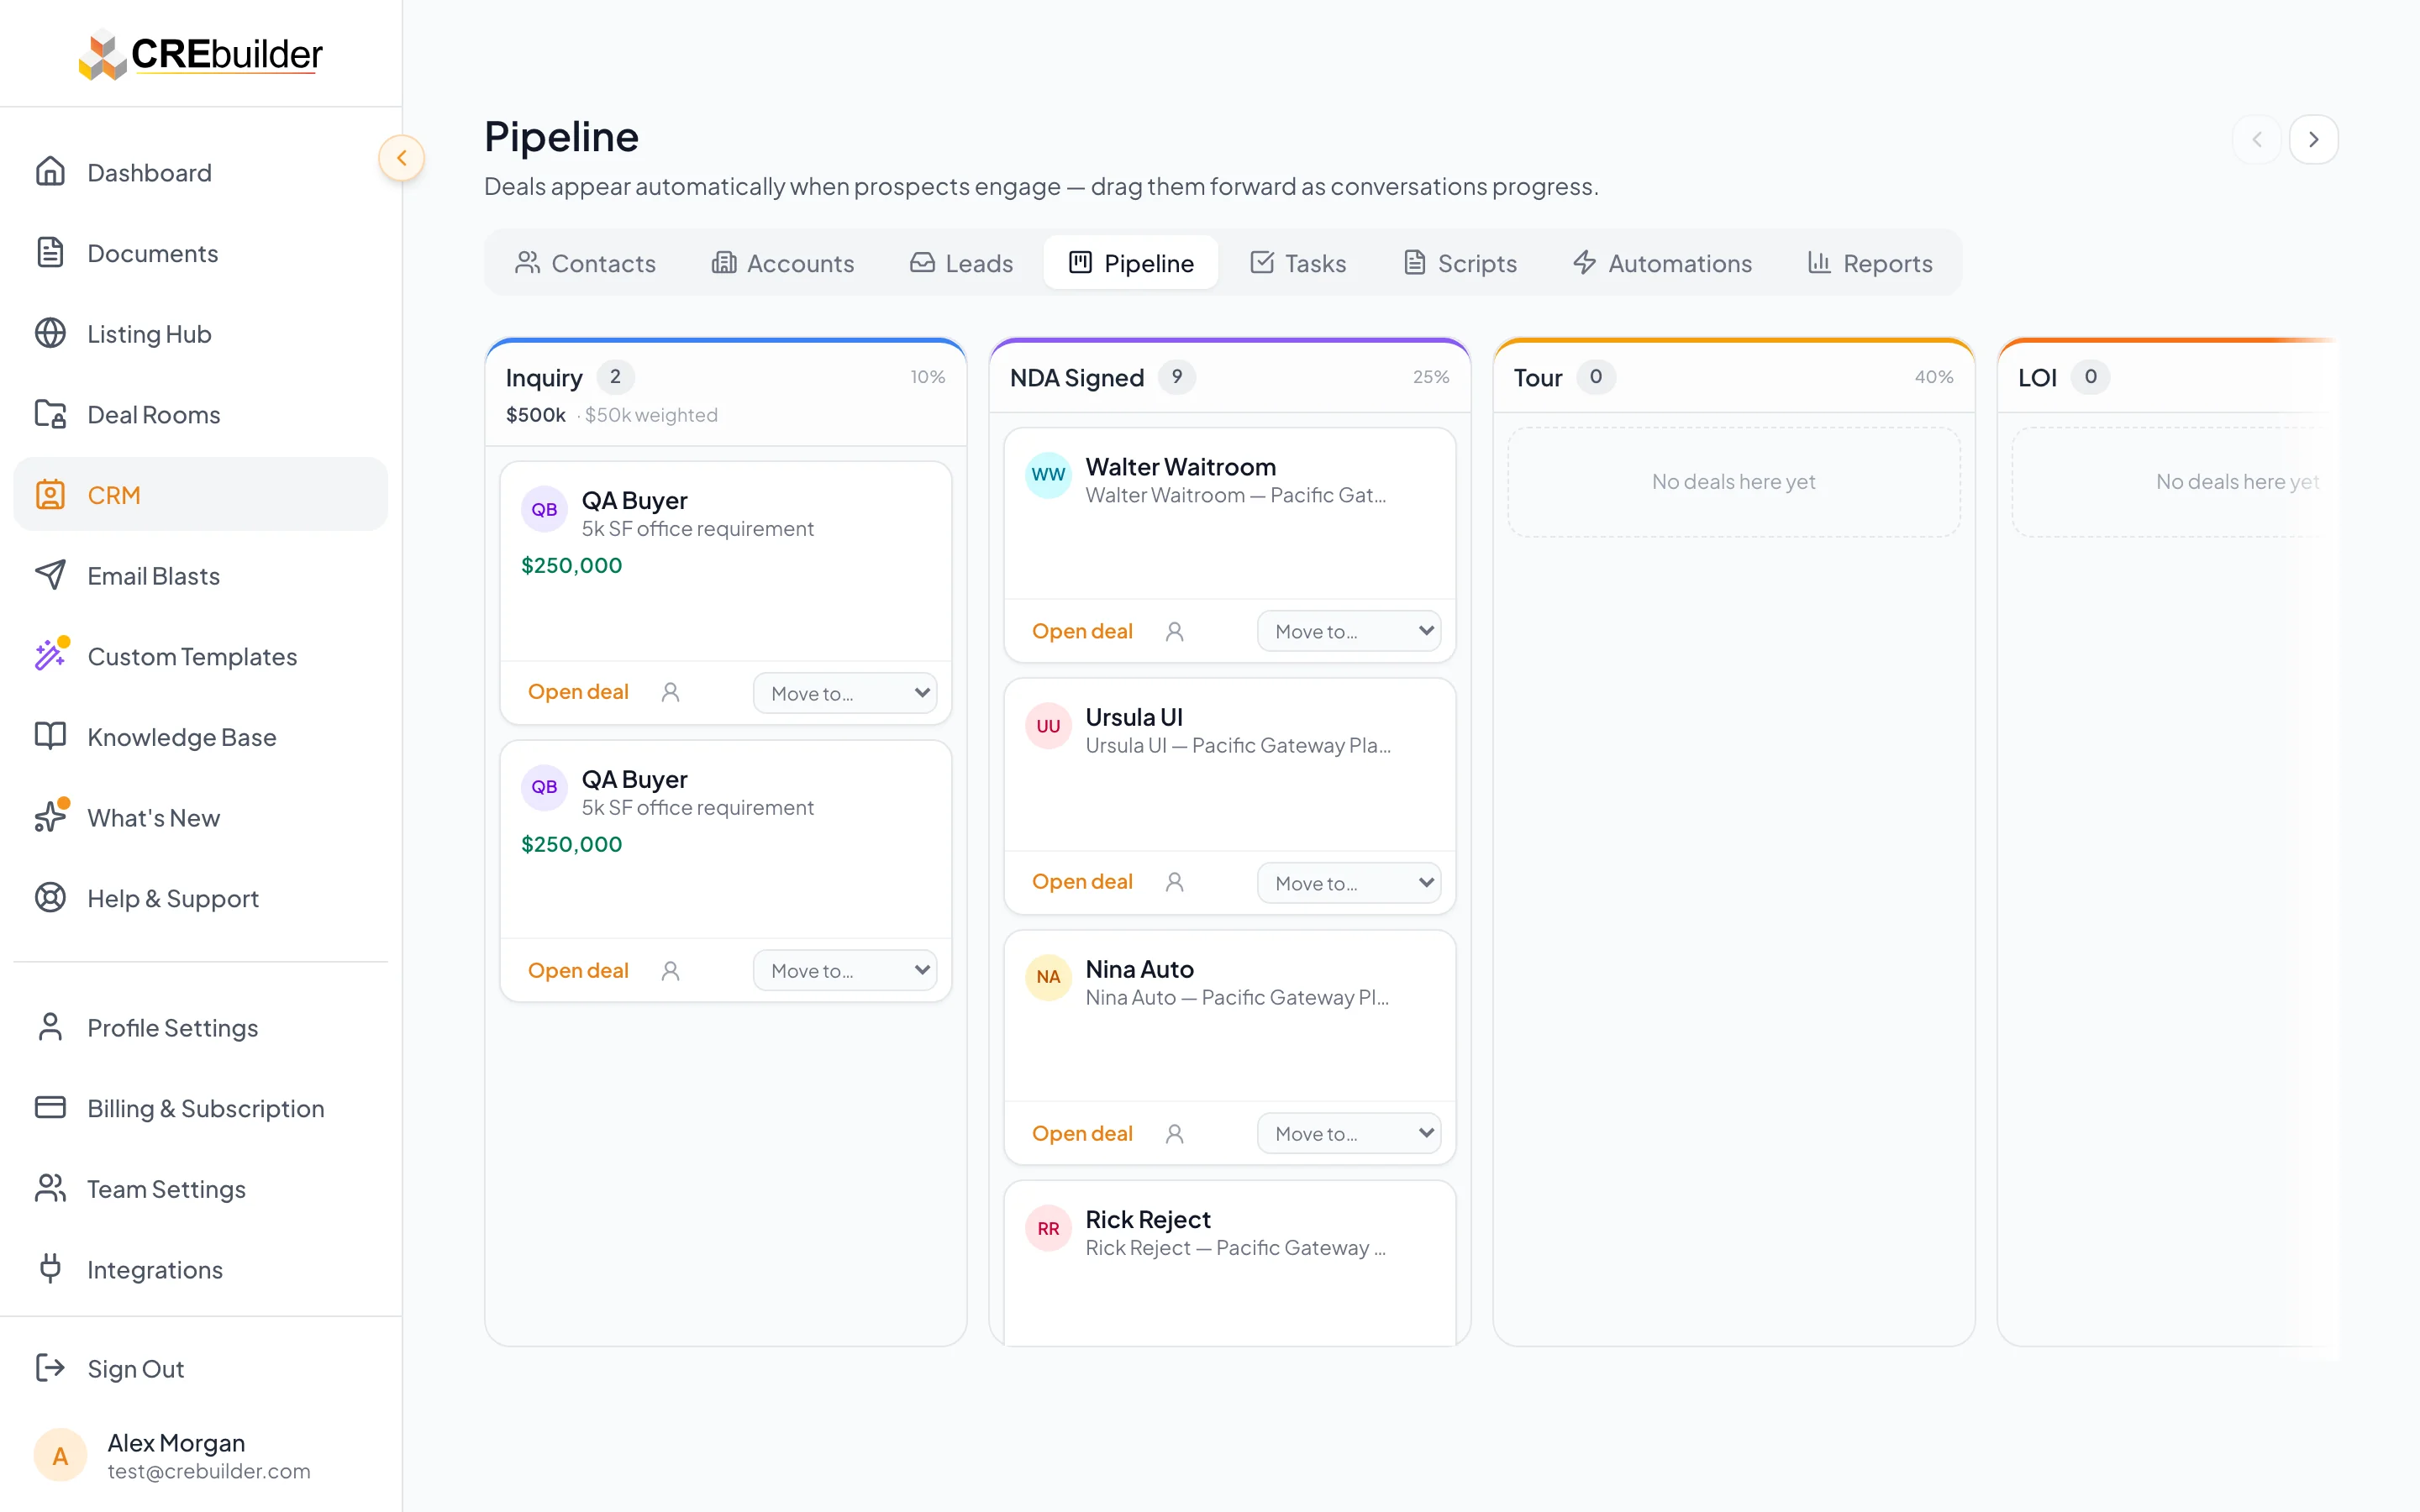The image size is (2420, 1512).
Task: Assign owner on second QA Buyer card
Action: 671,970
